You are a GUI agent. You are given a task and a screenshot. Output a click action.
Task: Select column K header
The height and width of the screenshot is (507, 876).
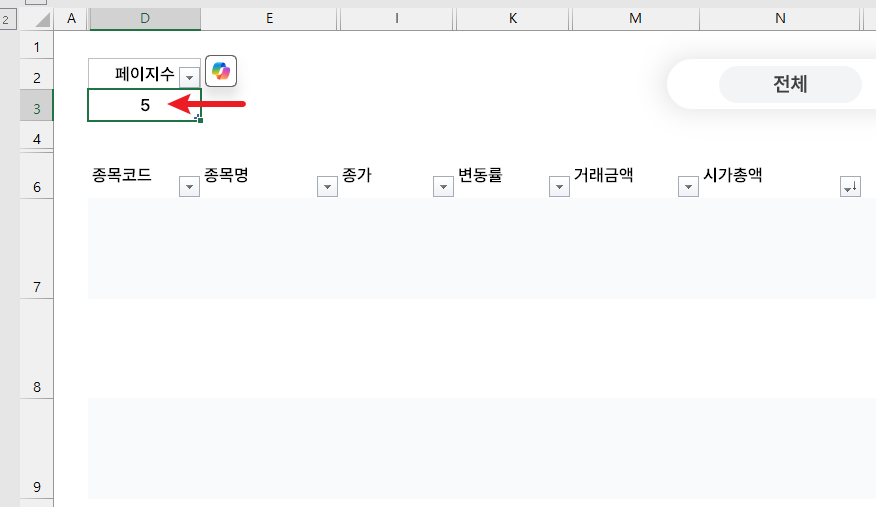[513, 18]
